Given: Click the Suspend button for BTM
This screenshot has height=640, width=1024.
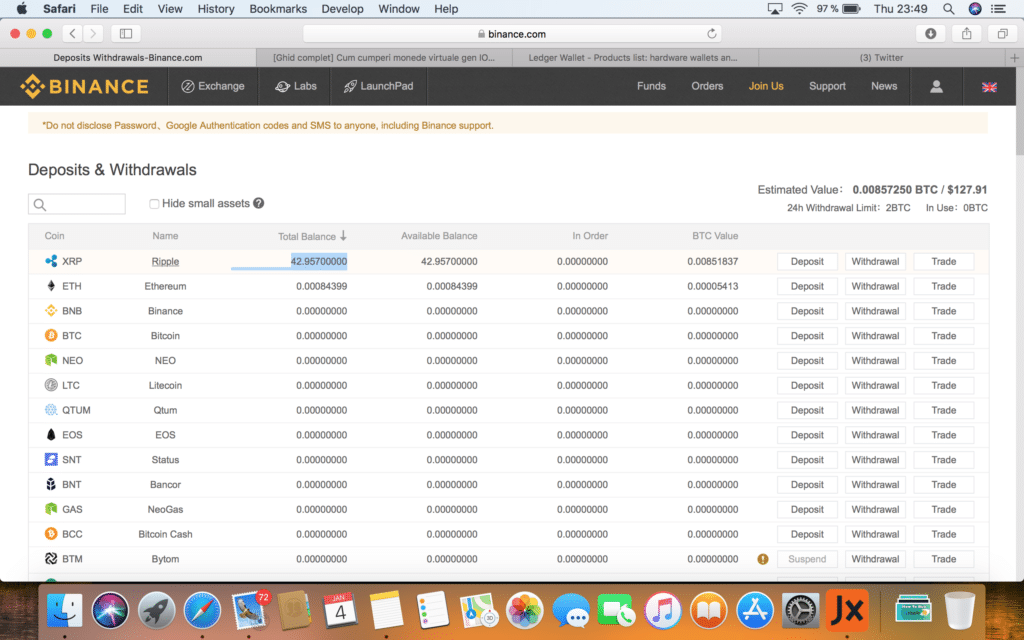Looking at the screenshot, I should click(807, 559).
